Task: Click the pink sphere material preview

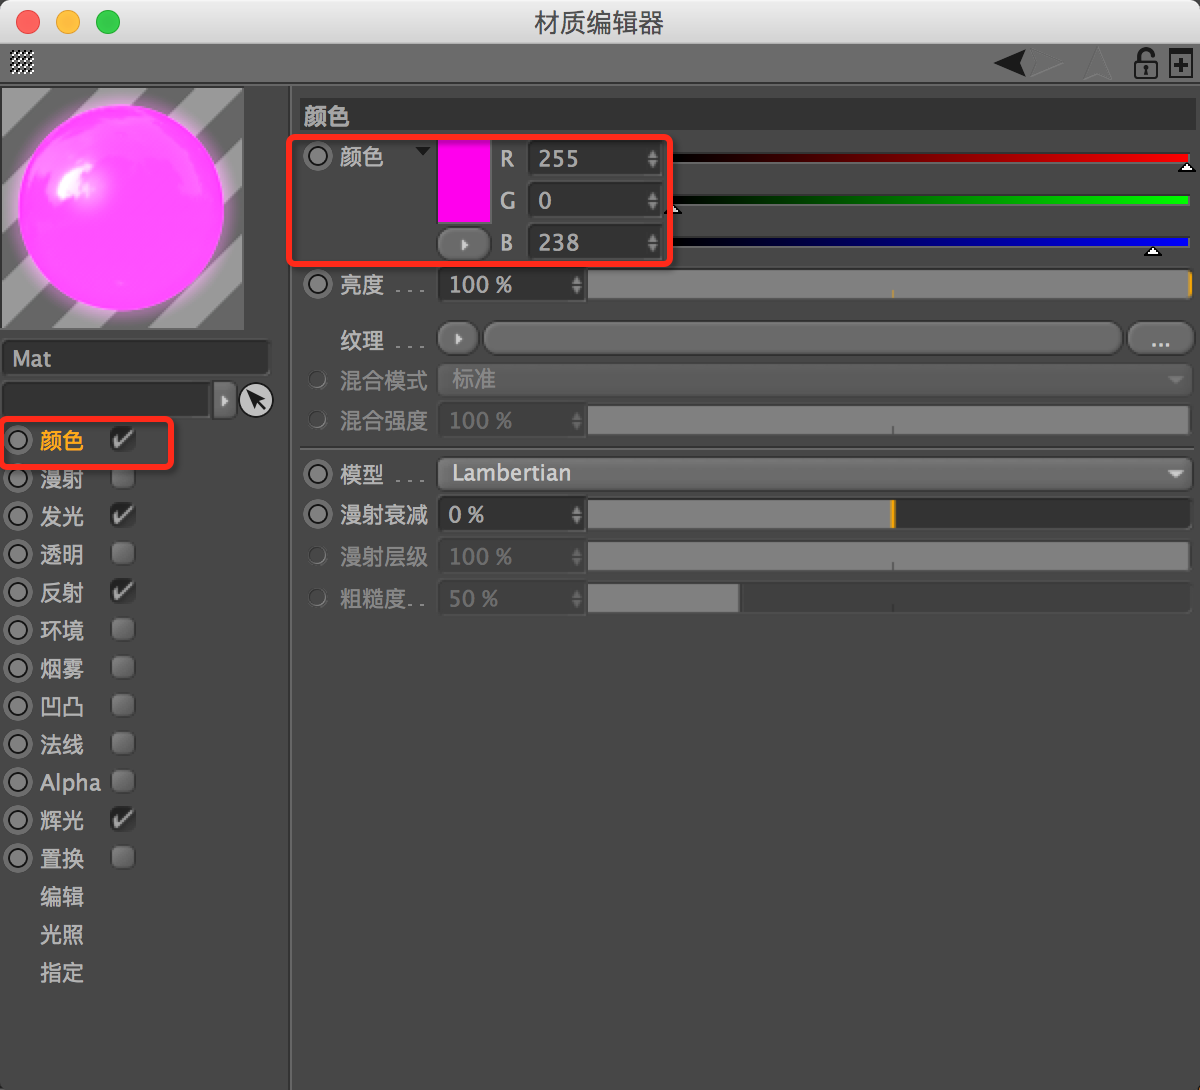Action: point(122,209)
